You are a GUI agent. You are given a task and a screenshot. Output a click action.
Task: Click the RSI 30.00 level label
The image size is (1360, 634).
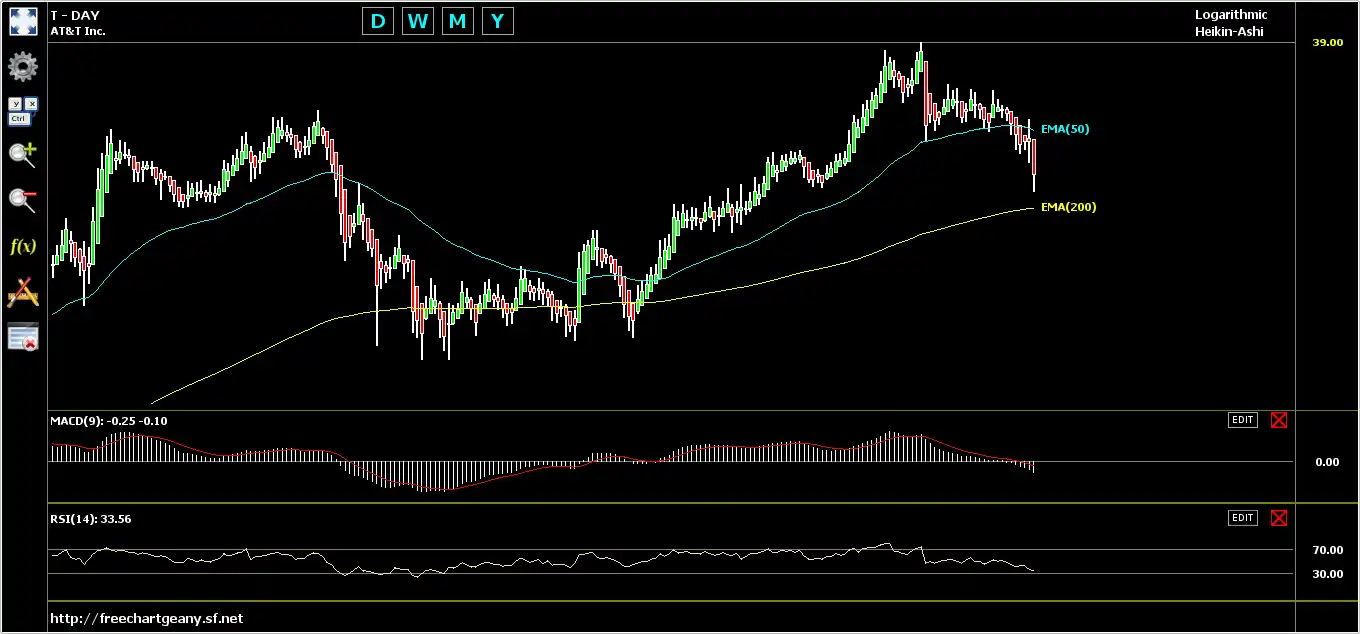coord(1327,574)
